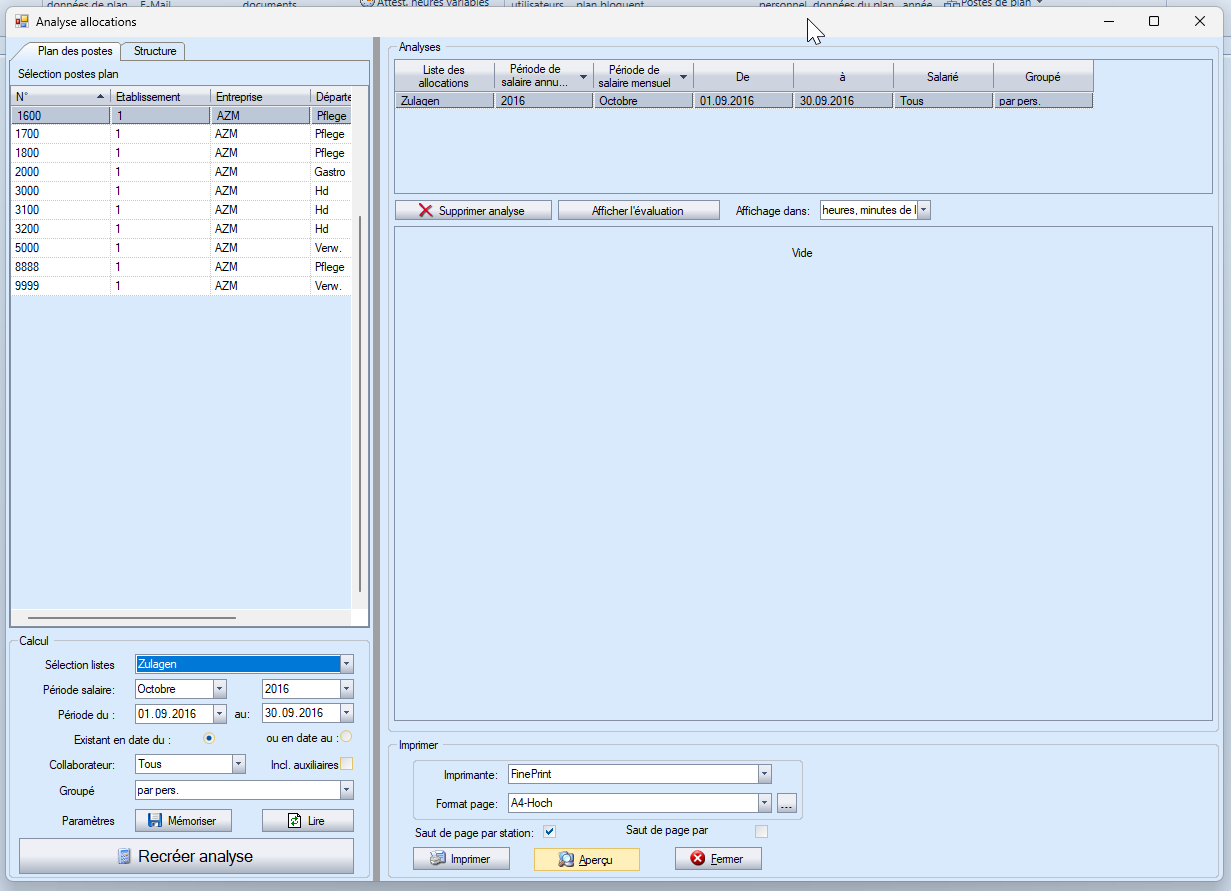The width and height of the screenshot is (1231, 891).
Task: Open the Sélection listes Zulagen dropdown
Action: tap(346, 664)
